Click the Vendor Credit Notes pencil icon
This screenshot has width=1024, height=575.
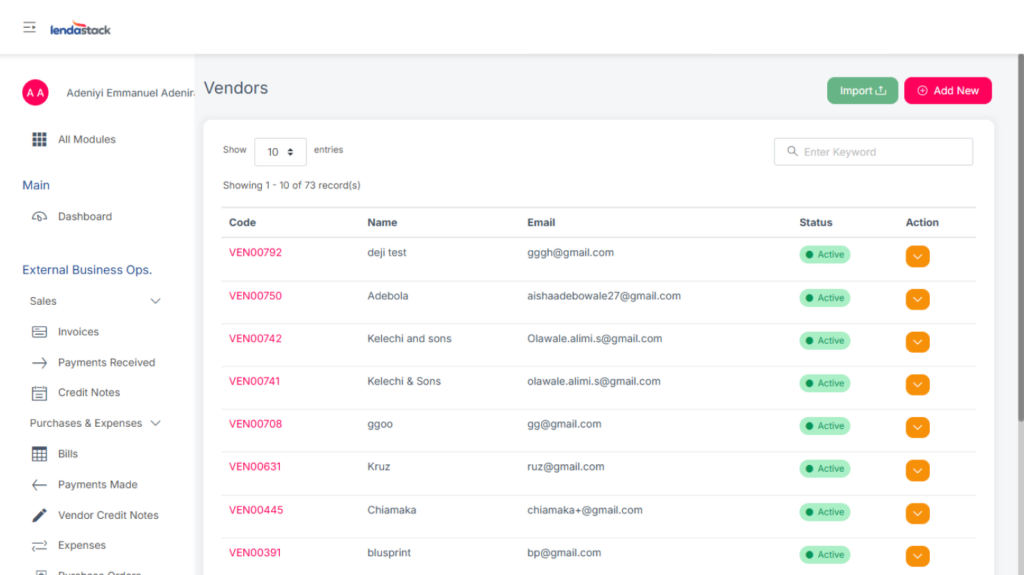coord(40,515)
